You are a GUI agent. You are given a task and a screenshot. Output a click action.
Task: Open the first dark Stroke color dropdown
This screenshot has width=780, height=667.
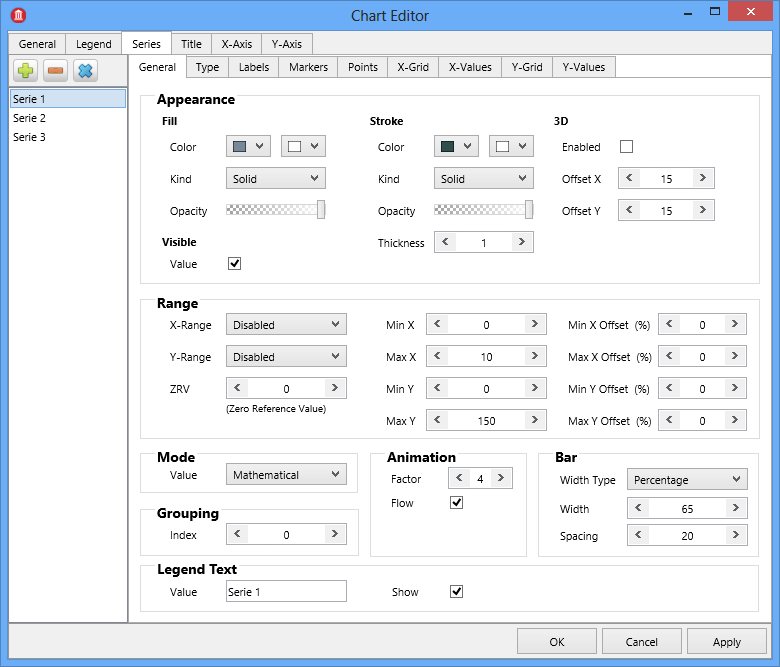pos(456,146)
